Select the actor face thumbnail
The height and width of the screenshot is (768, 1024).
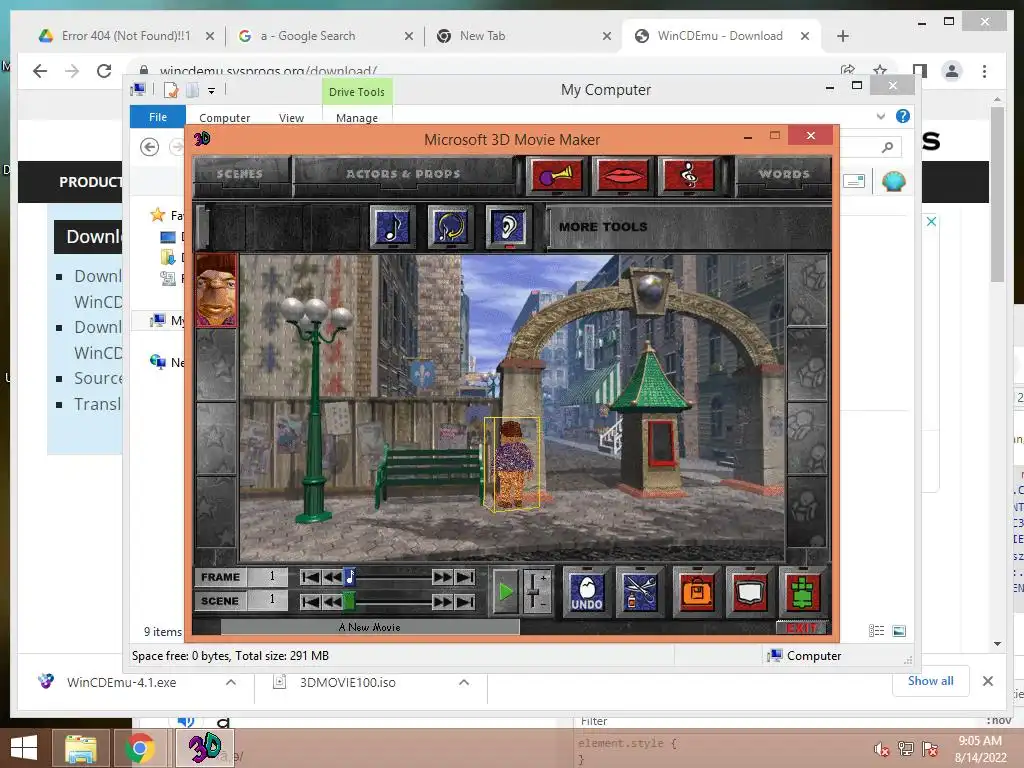click(216, 291)
